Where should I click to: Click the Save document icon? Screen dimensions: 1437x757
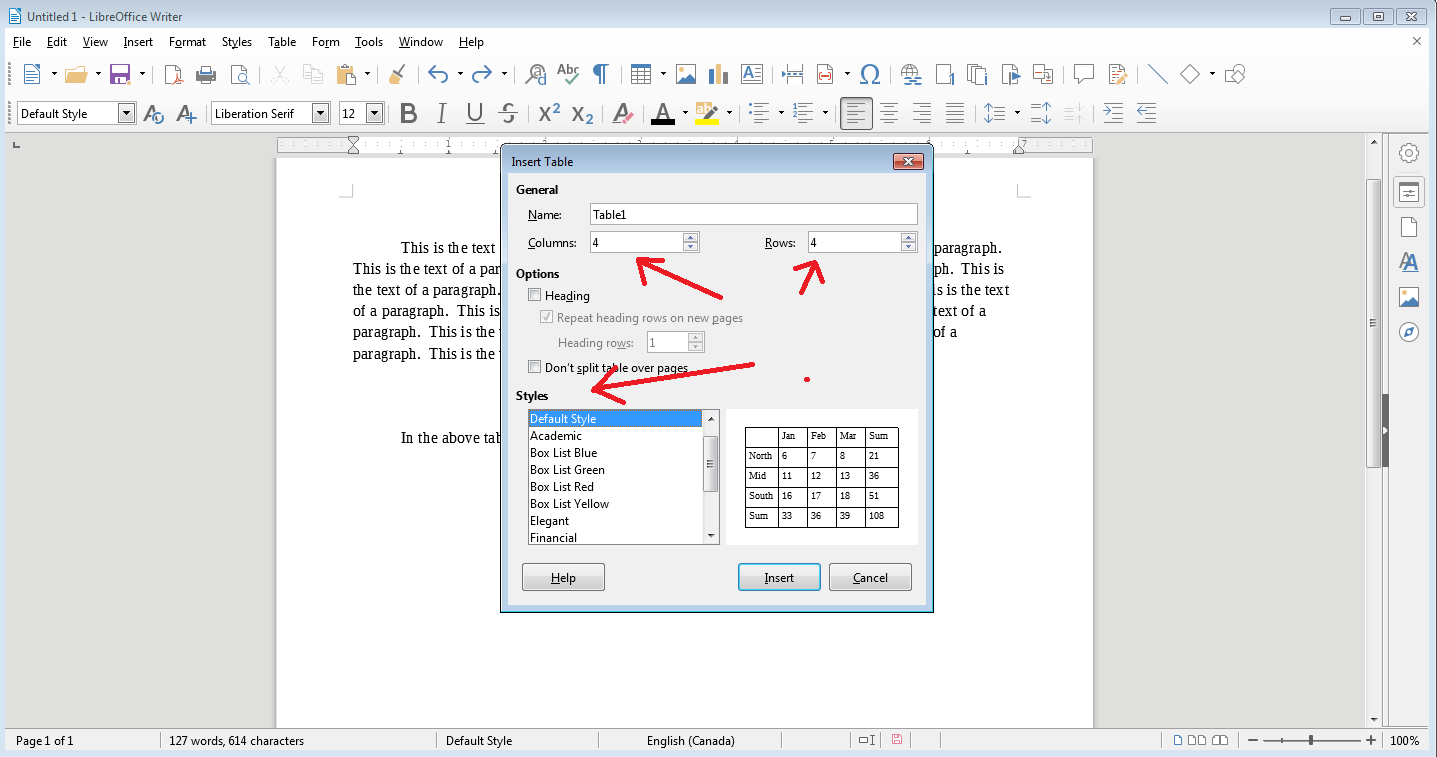[x=120, y=74]
